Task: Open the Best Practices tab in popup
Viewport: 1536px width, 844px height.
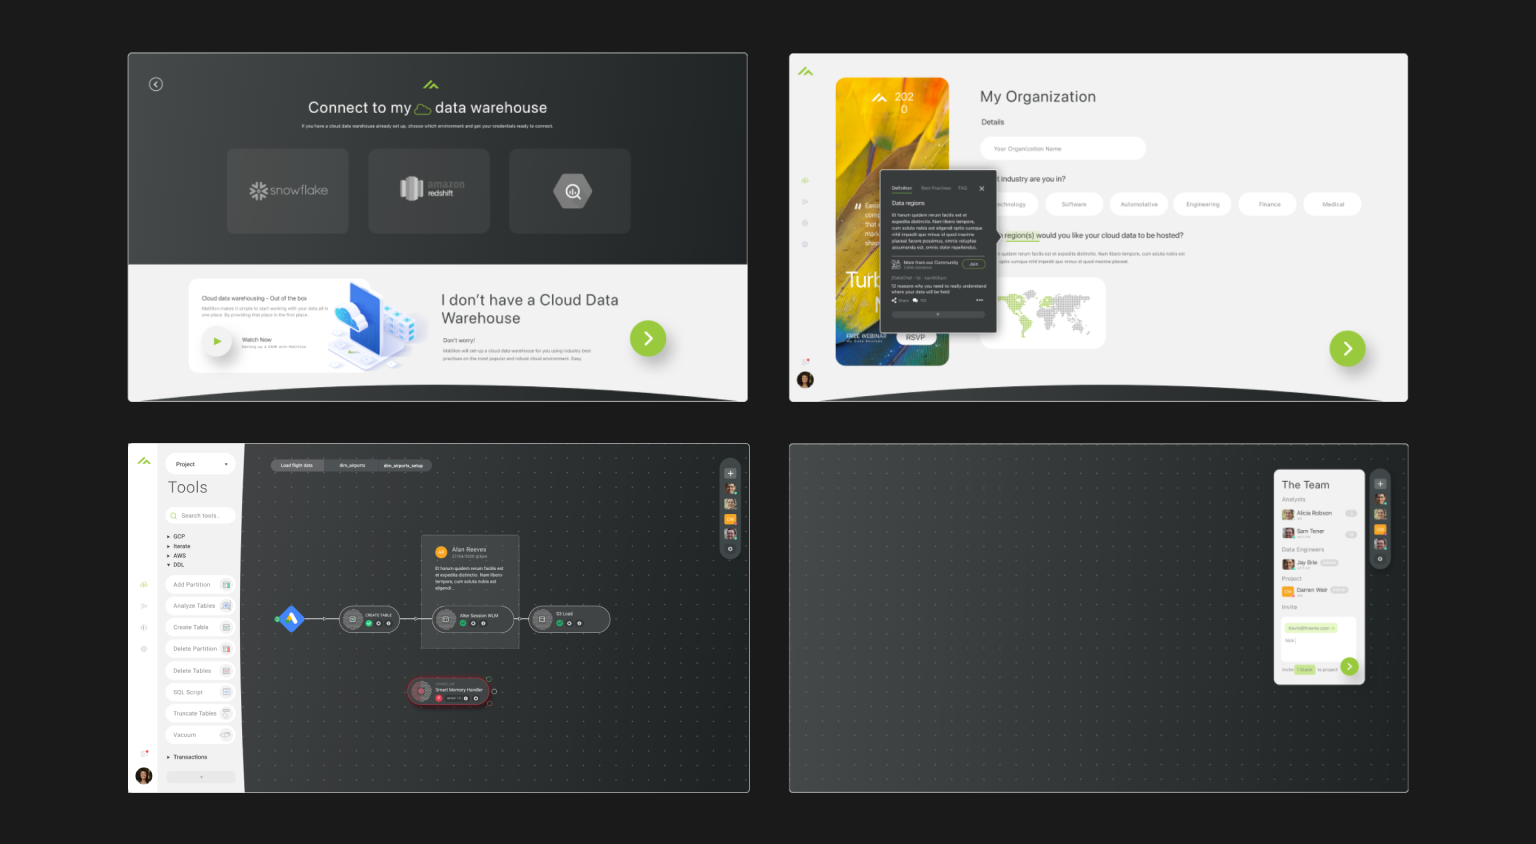Action: tap(936, 188)
